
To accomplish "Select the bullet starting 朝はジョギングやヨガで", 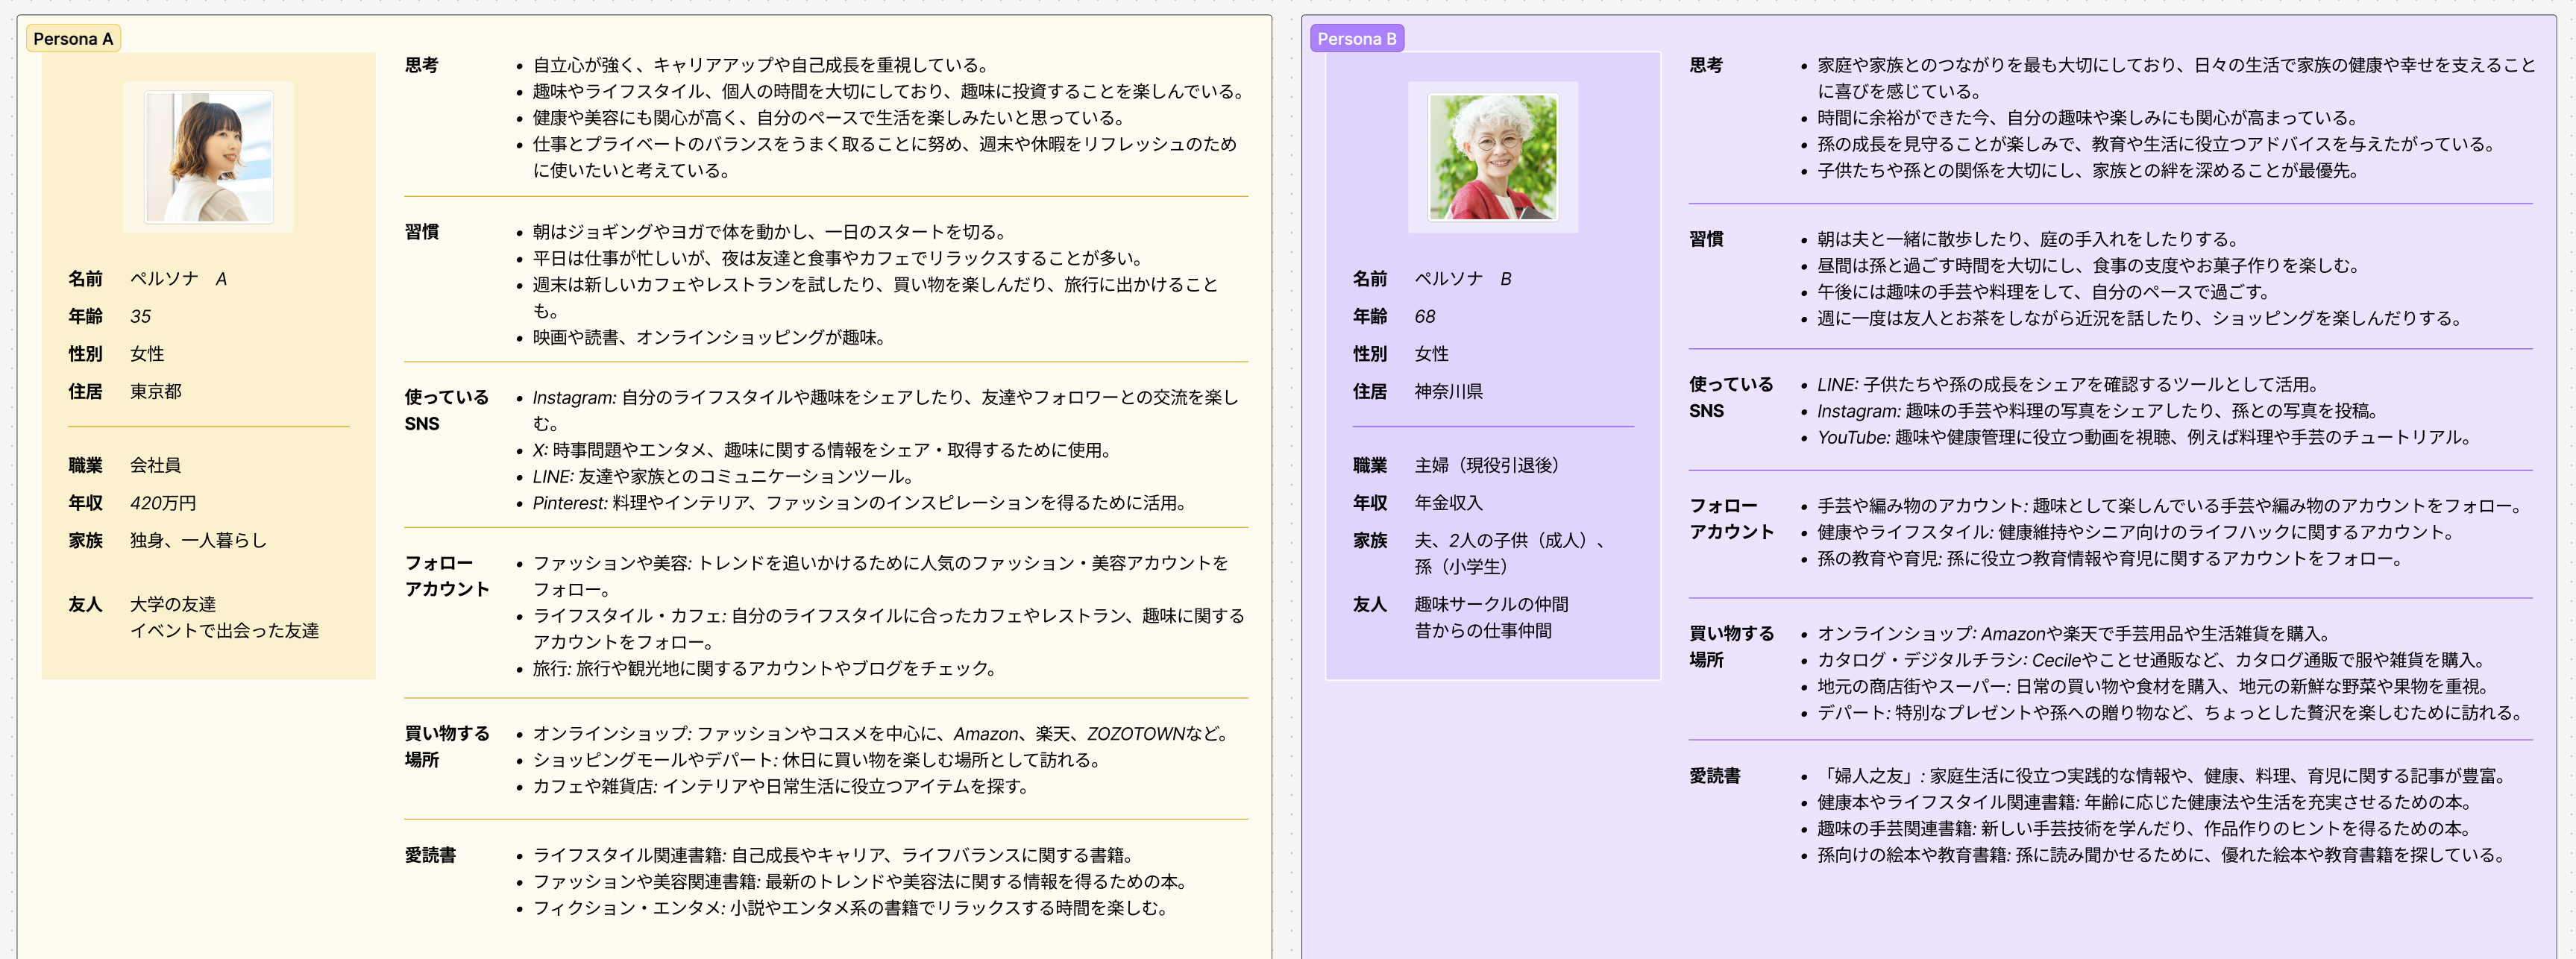I will point(768,232).
